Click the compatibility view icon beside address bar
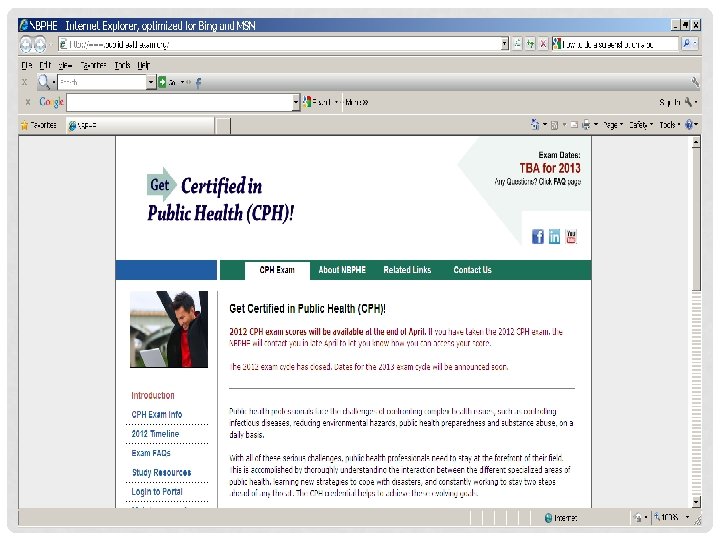 518,44
